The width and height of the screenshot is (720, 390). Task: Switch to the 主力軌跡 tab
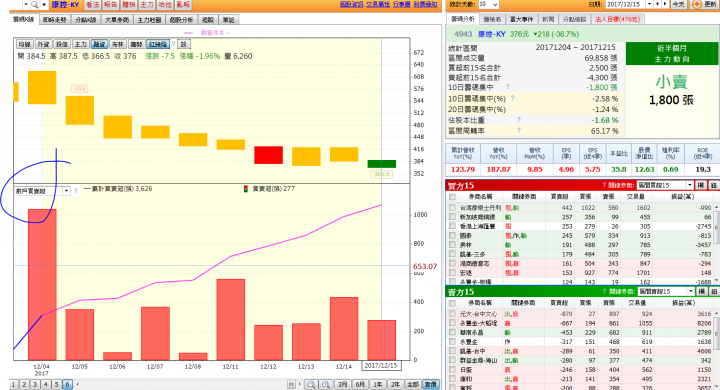pyautogui.click(x=150, y=20)
